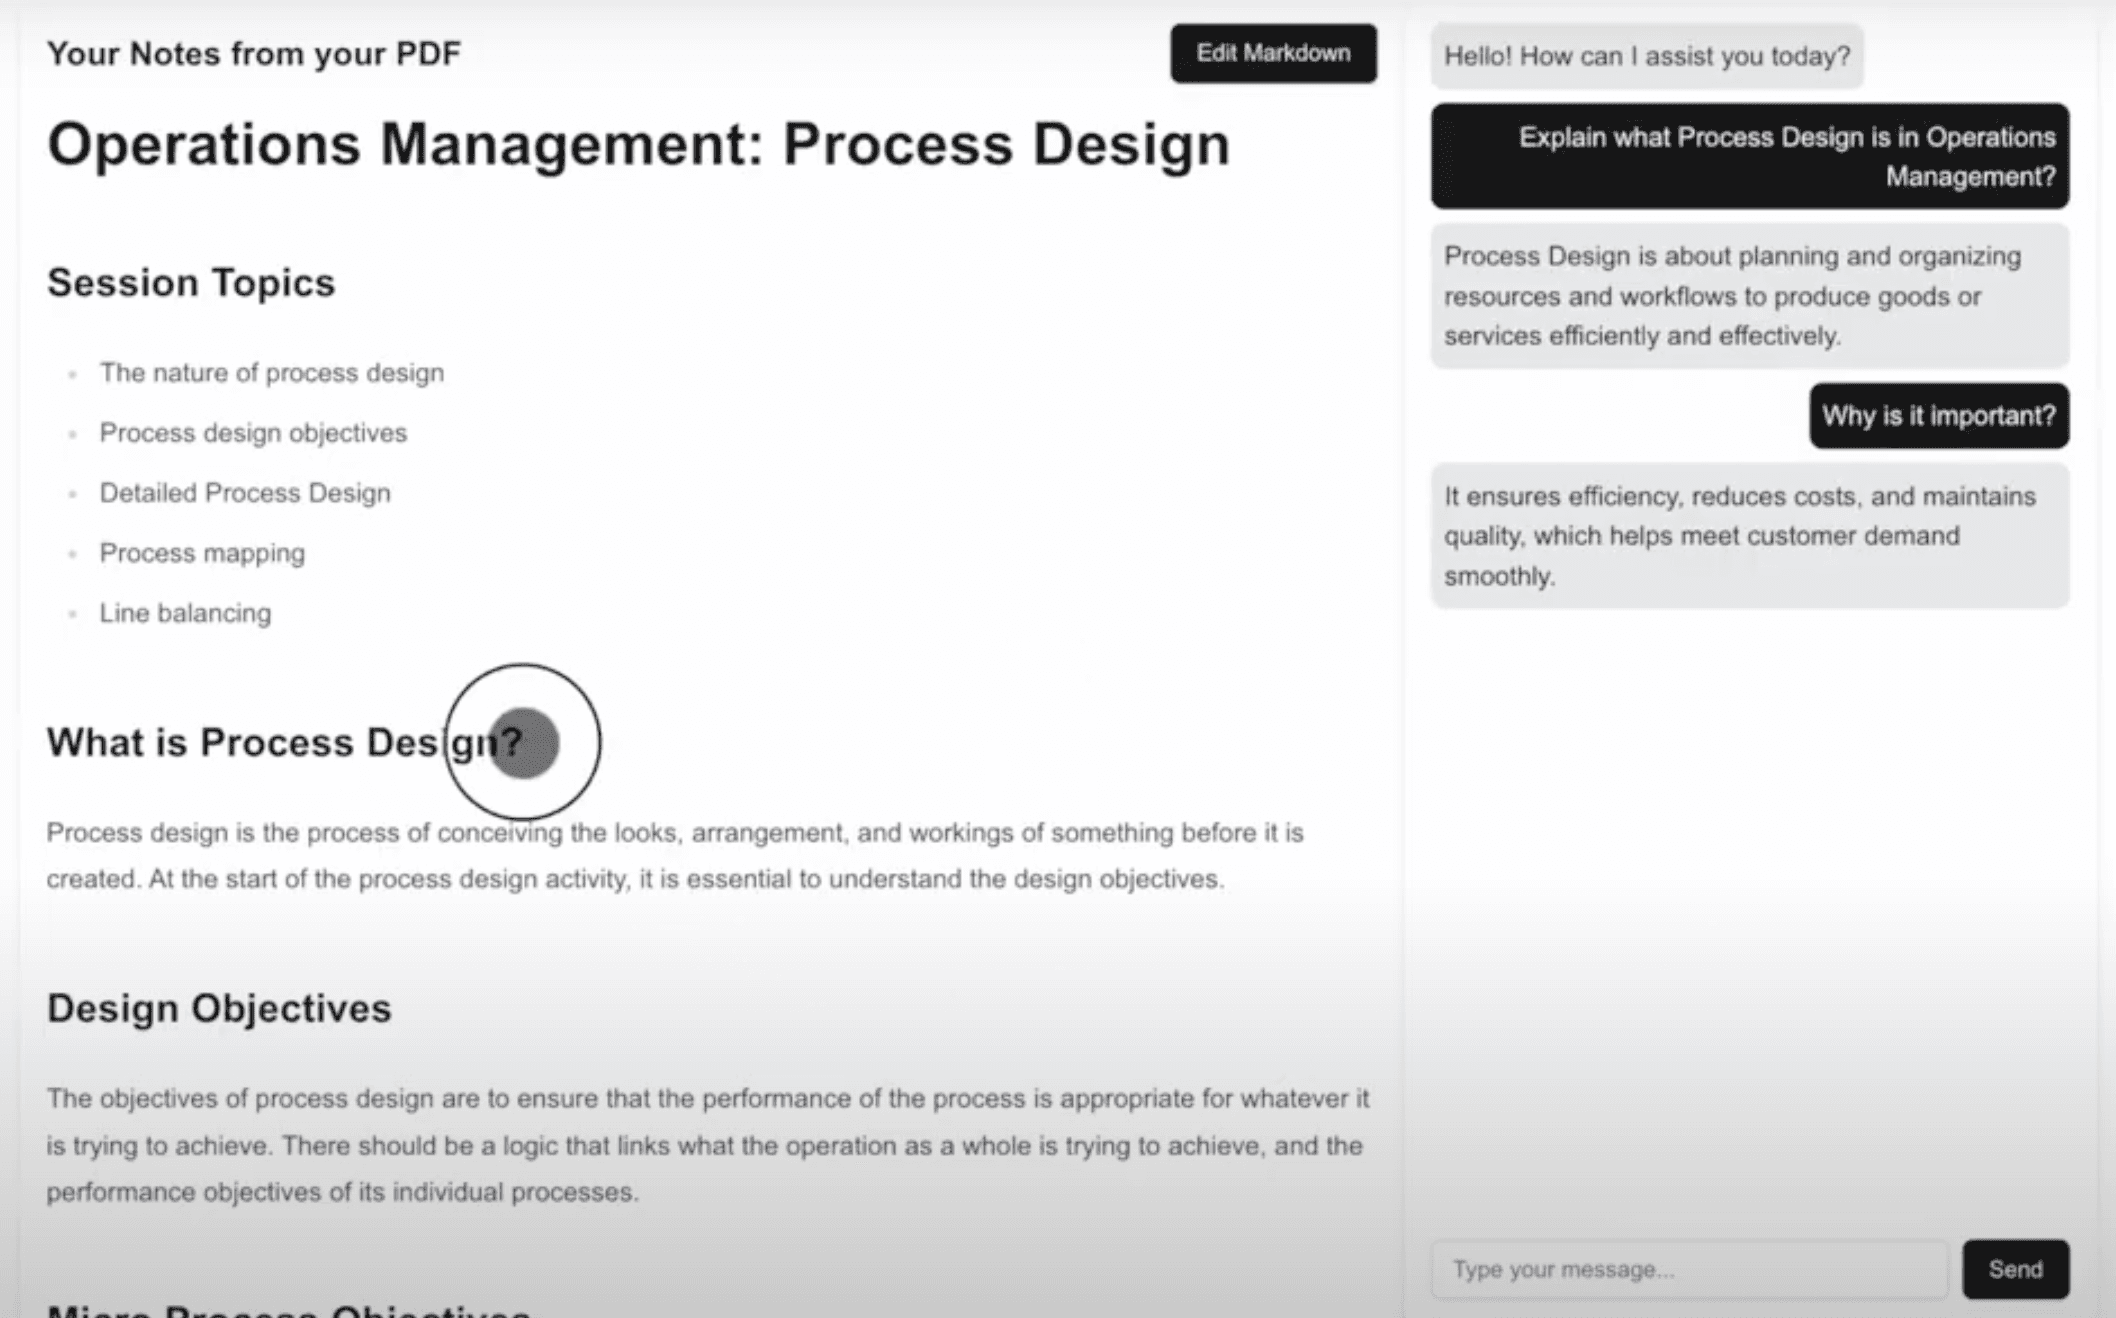Click the 'Hello! How can I assist you today?' bubble

(x=1646, y=57)
